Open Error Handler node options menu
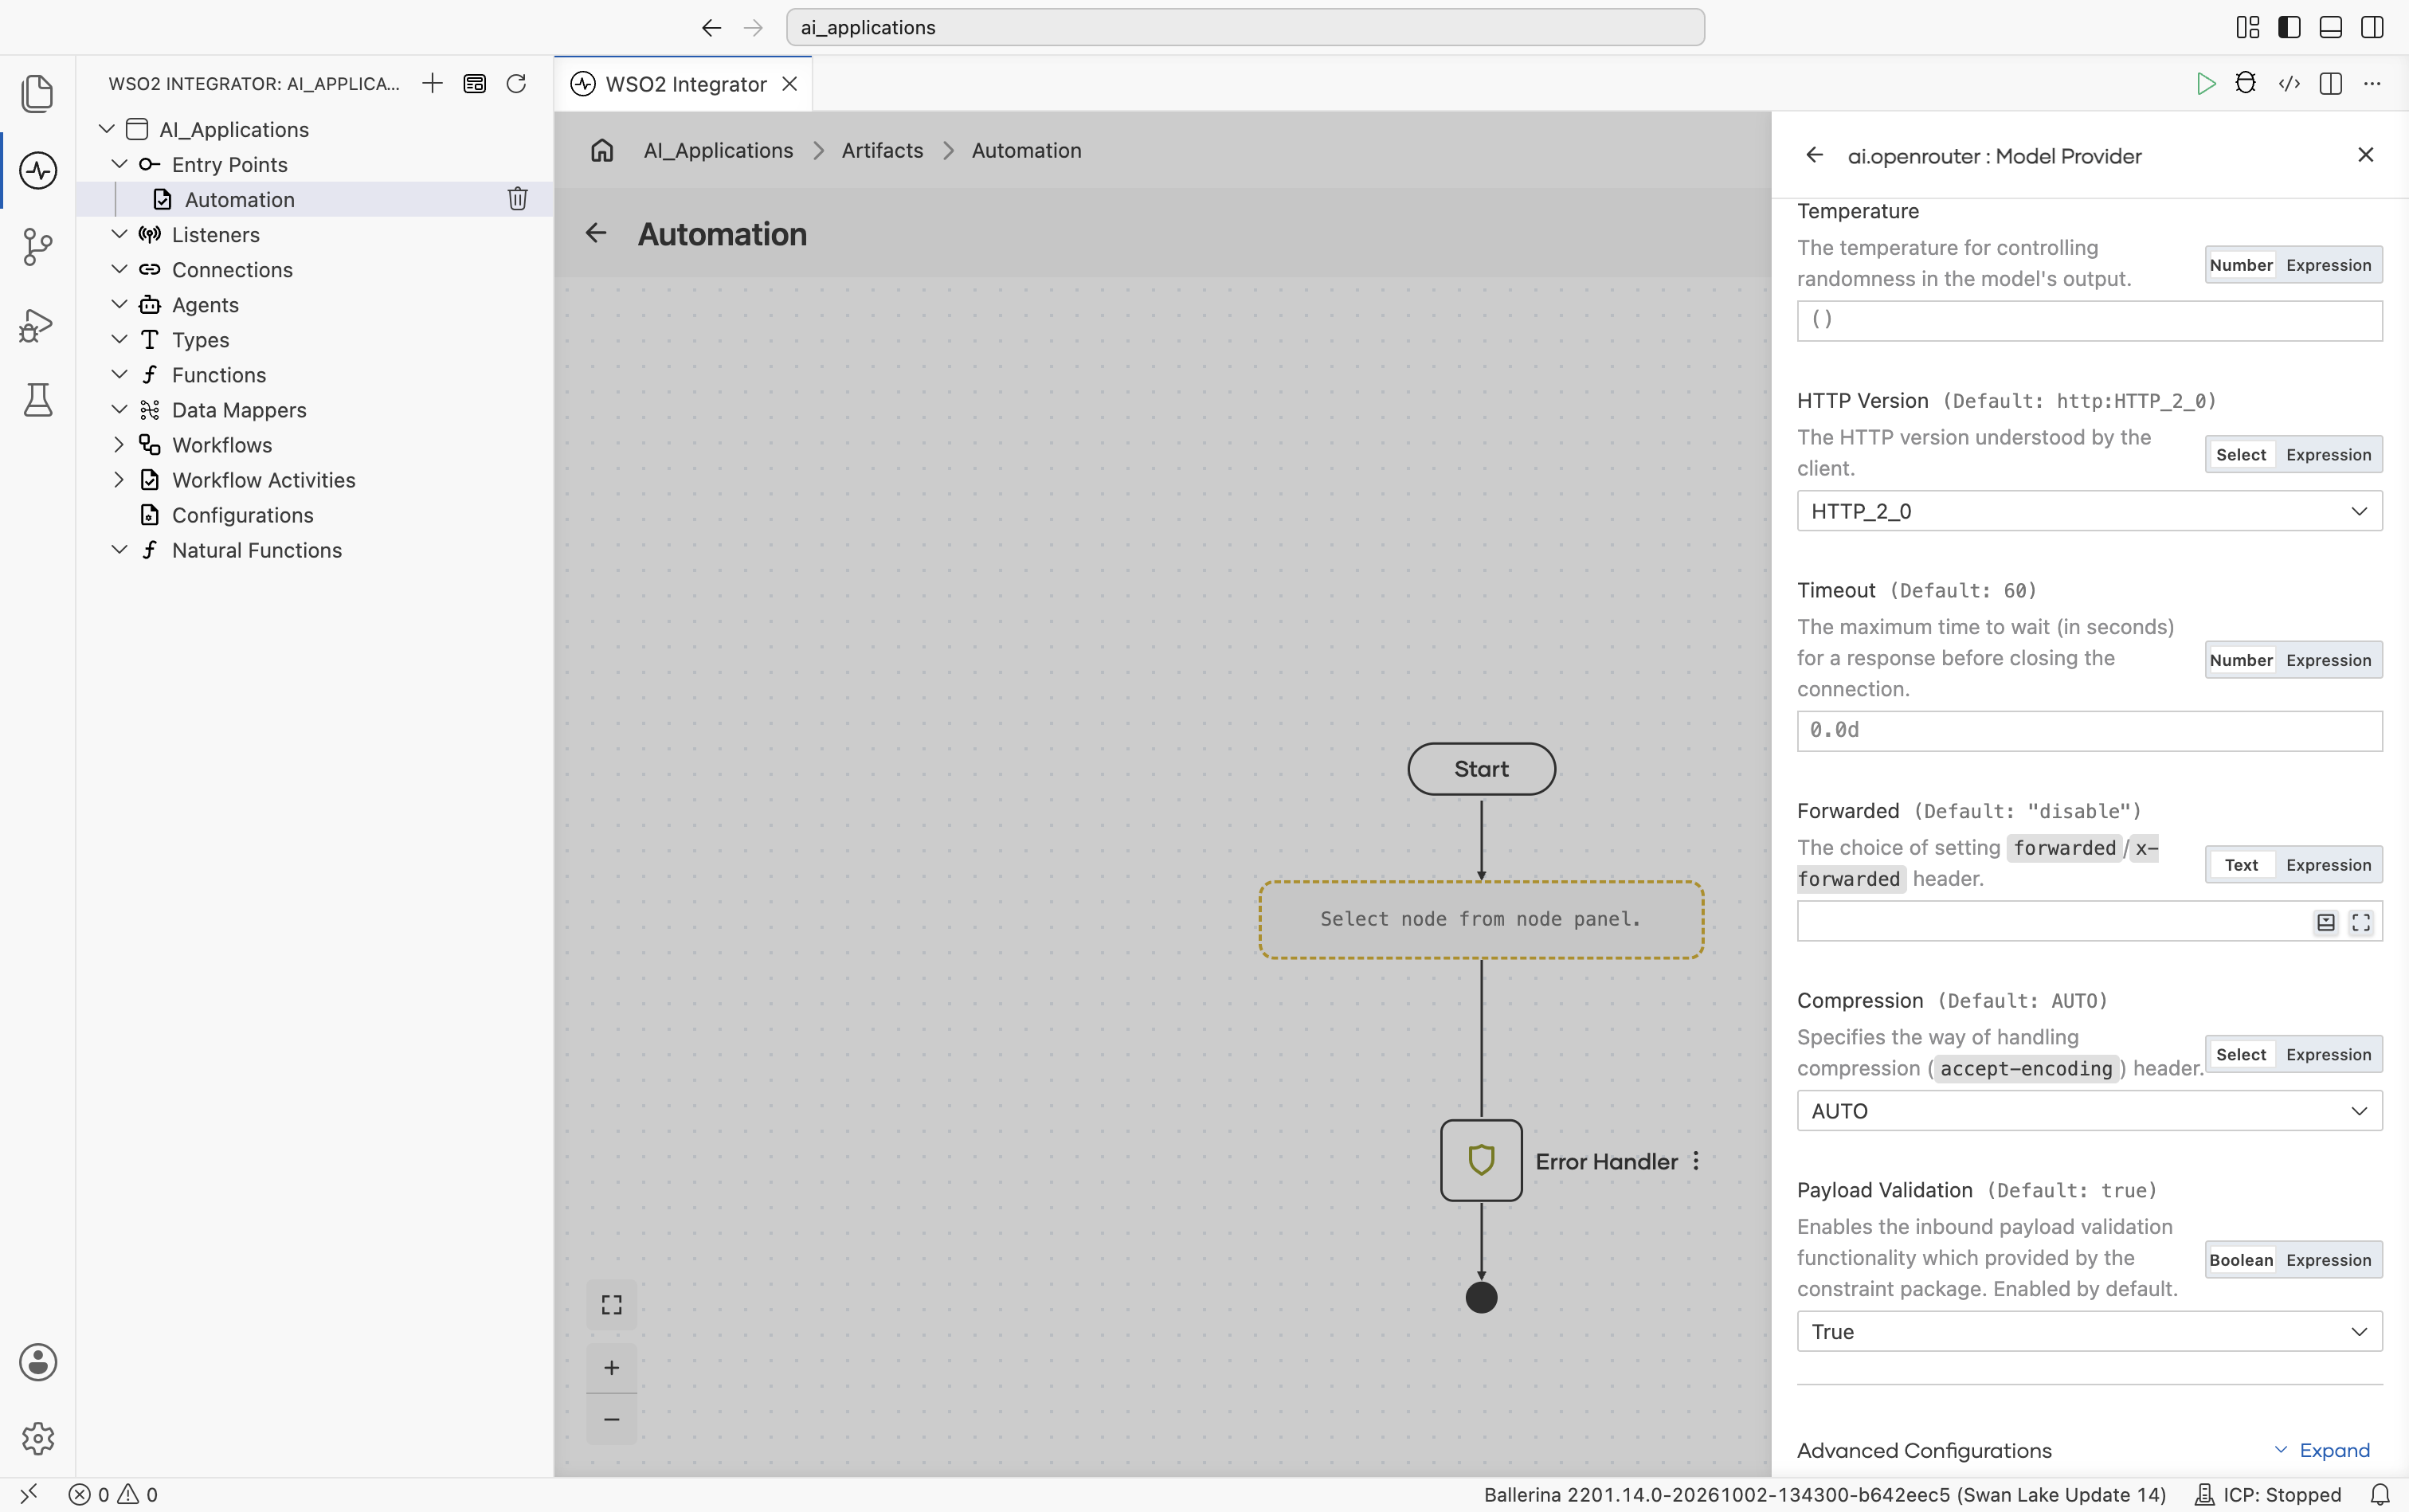This screenshot has height=1512, width=2409. 1696,1161
